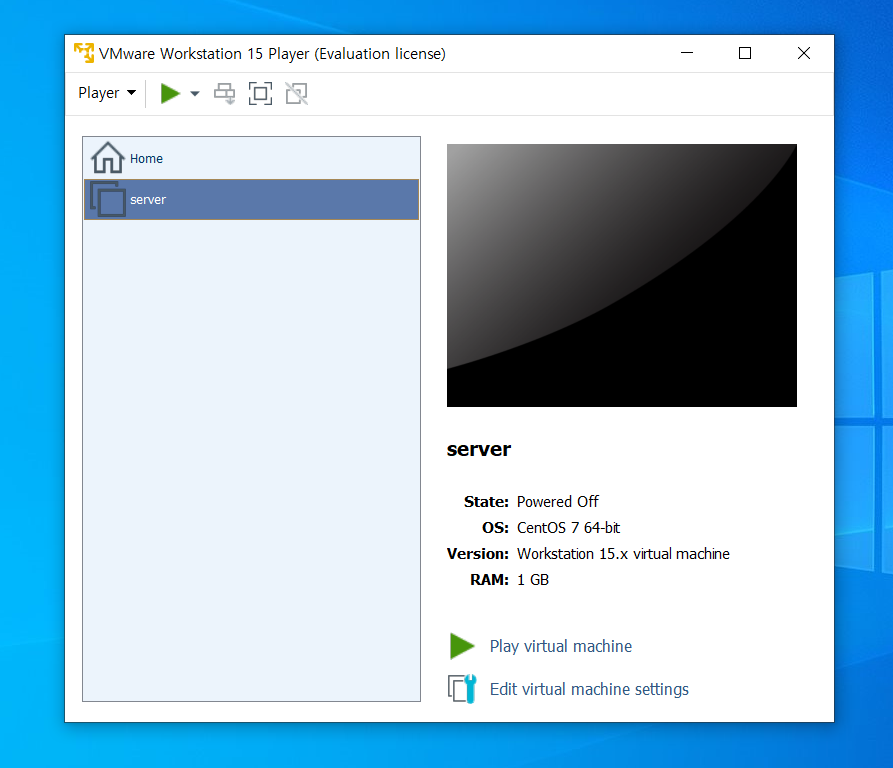Select the server virtual machine entry
Image resolution: width=893 pixels, height=768 pixels.
[251, 199]
